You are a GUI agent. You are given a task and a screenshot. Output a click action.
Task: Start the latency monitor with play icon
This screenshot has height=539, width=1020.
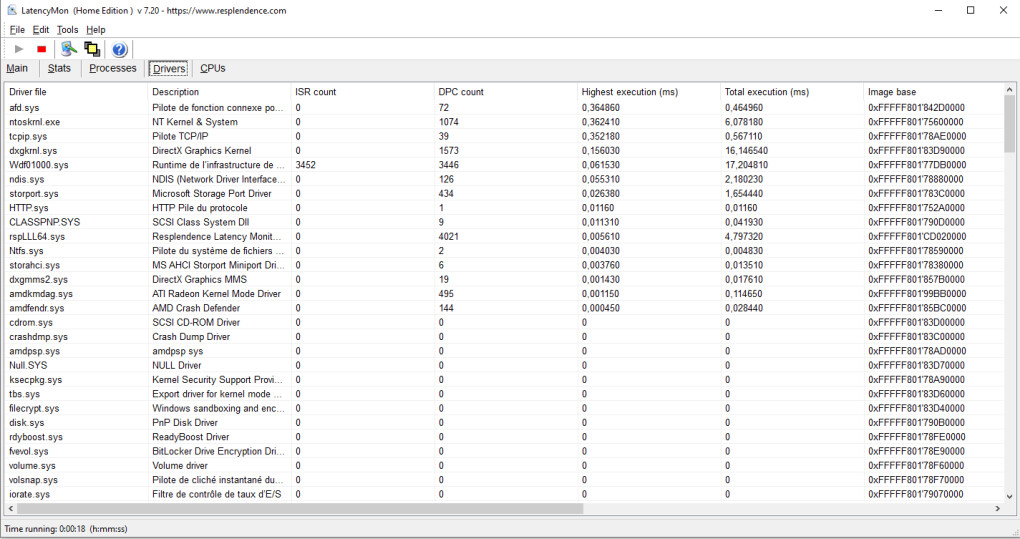click(x=19, y=49)
